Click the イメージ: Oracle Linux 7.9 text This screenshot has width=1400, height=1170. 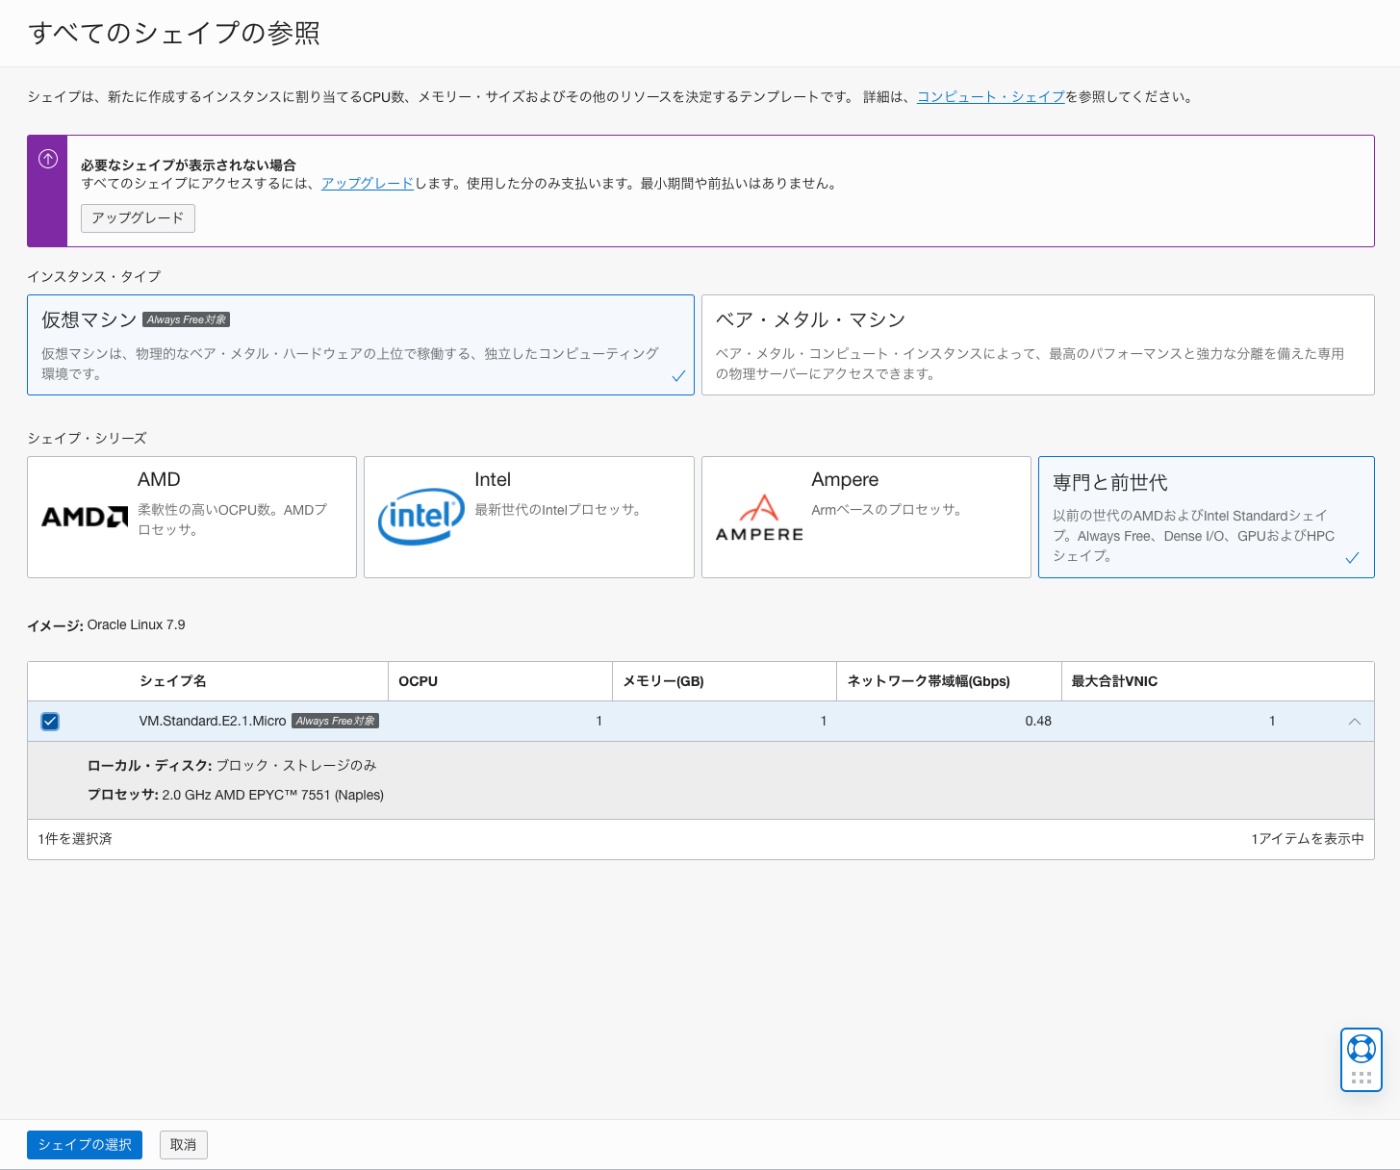[x=106, y=625]
